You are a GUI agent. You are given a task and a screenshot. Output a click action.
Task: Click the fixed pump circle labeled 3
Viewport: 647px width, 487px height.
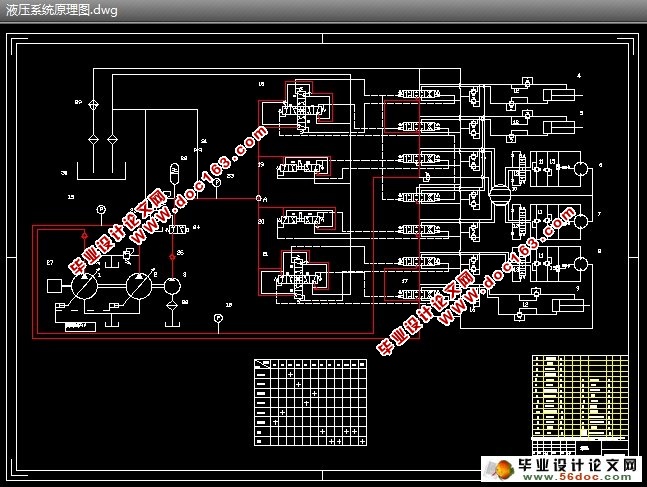click(x=172, y=286)
